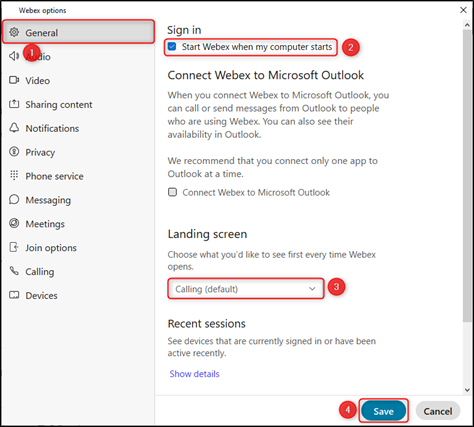This screenshot has height=427, width=474.
Task: Open the Privacy section
Action: tap(79, 152)
